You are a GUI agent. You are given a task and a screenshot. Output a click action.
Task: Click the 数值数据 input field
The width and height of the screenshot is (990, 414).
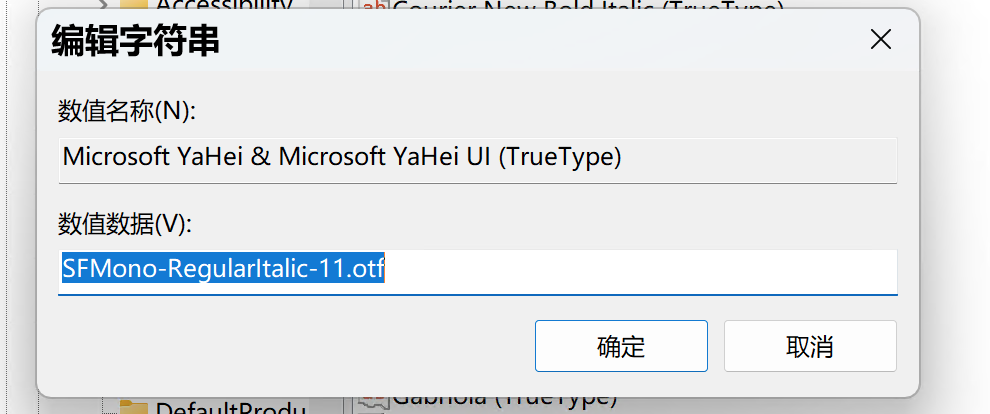(478, 272)
